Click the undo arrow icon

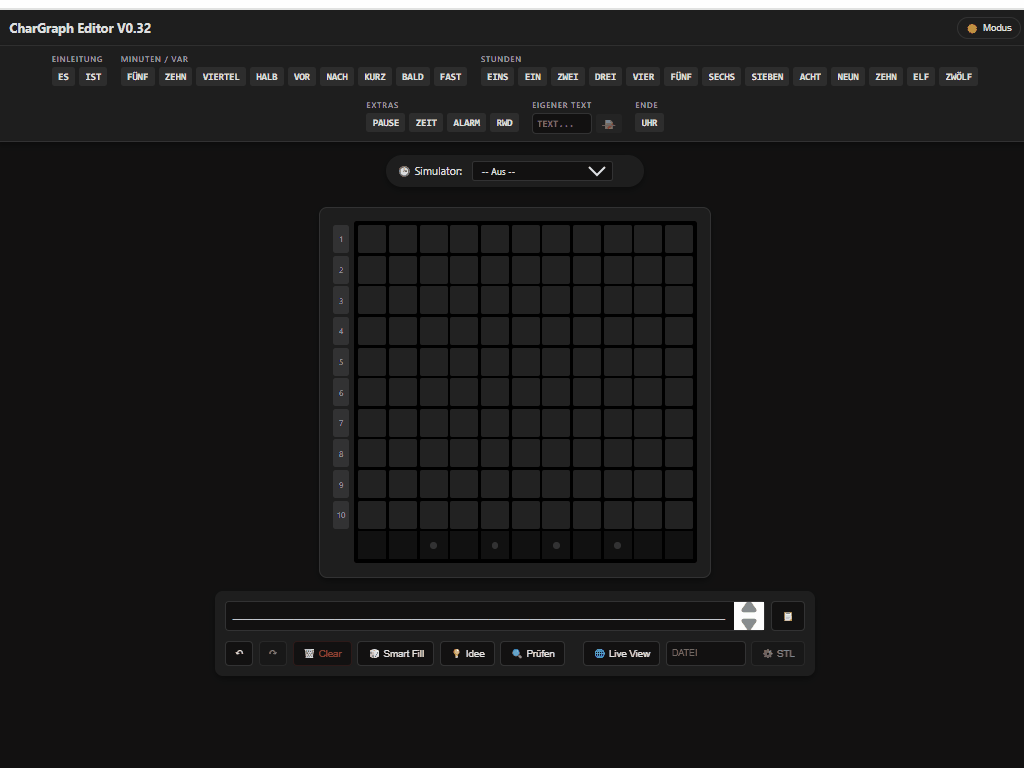(239, 653)
